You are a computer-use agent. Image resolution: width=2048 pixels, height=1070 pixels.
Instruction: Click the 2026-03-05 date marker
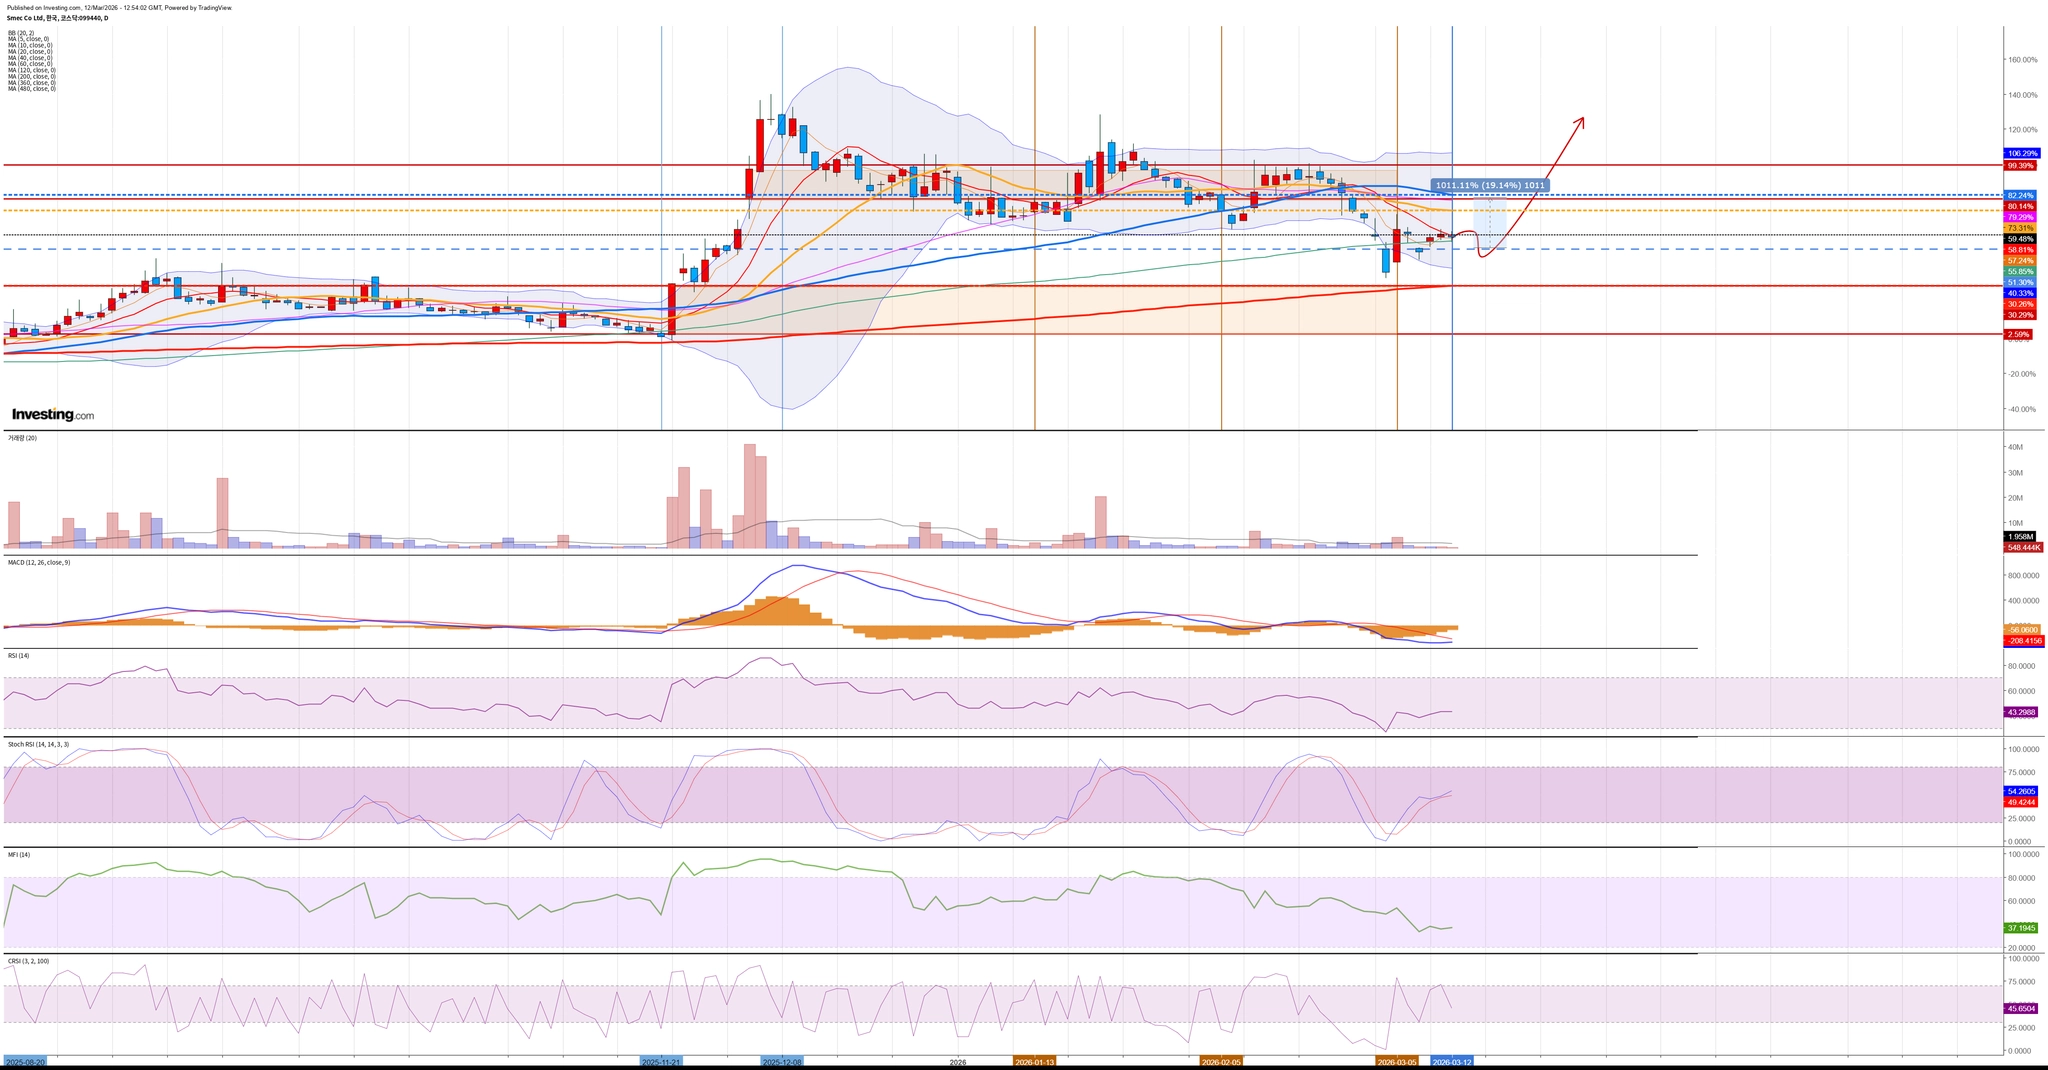pos(1397,1062)
